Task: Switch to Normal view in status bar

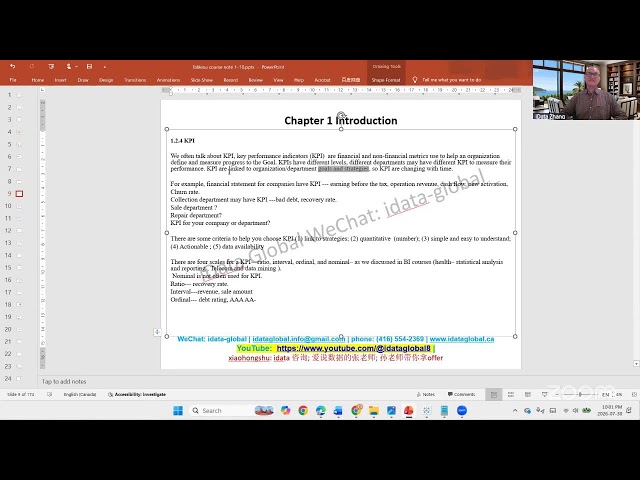Action: click(493, 394)
